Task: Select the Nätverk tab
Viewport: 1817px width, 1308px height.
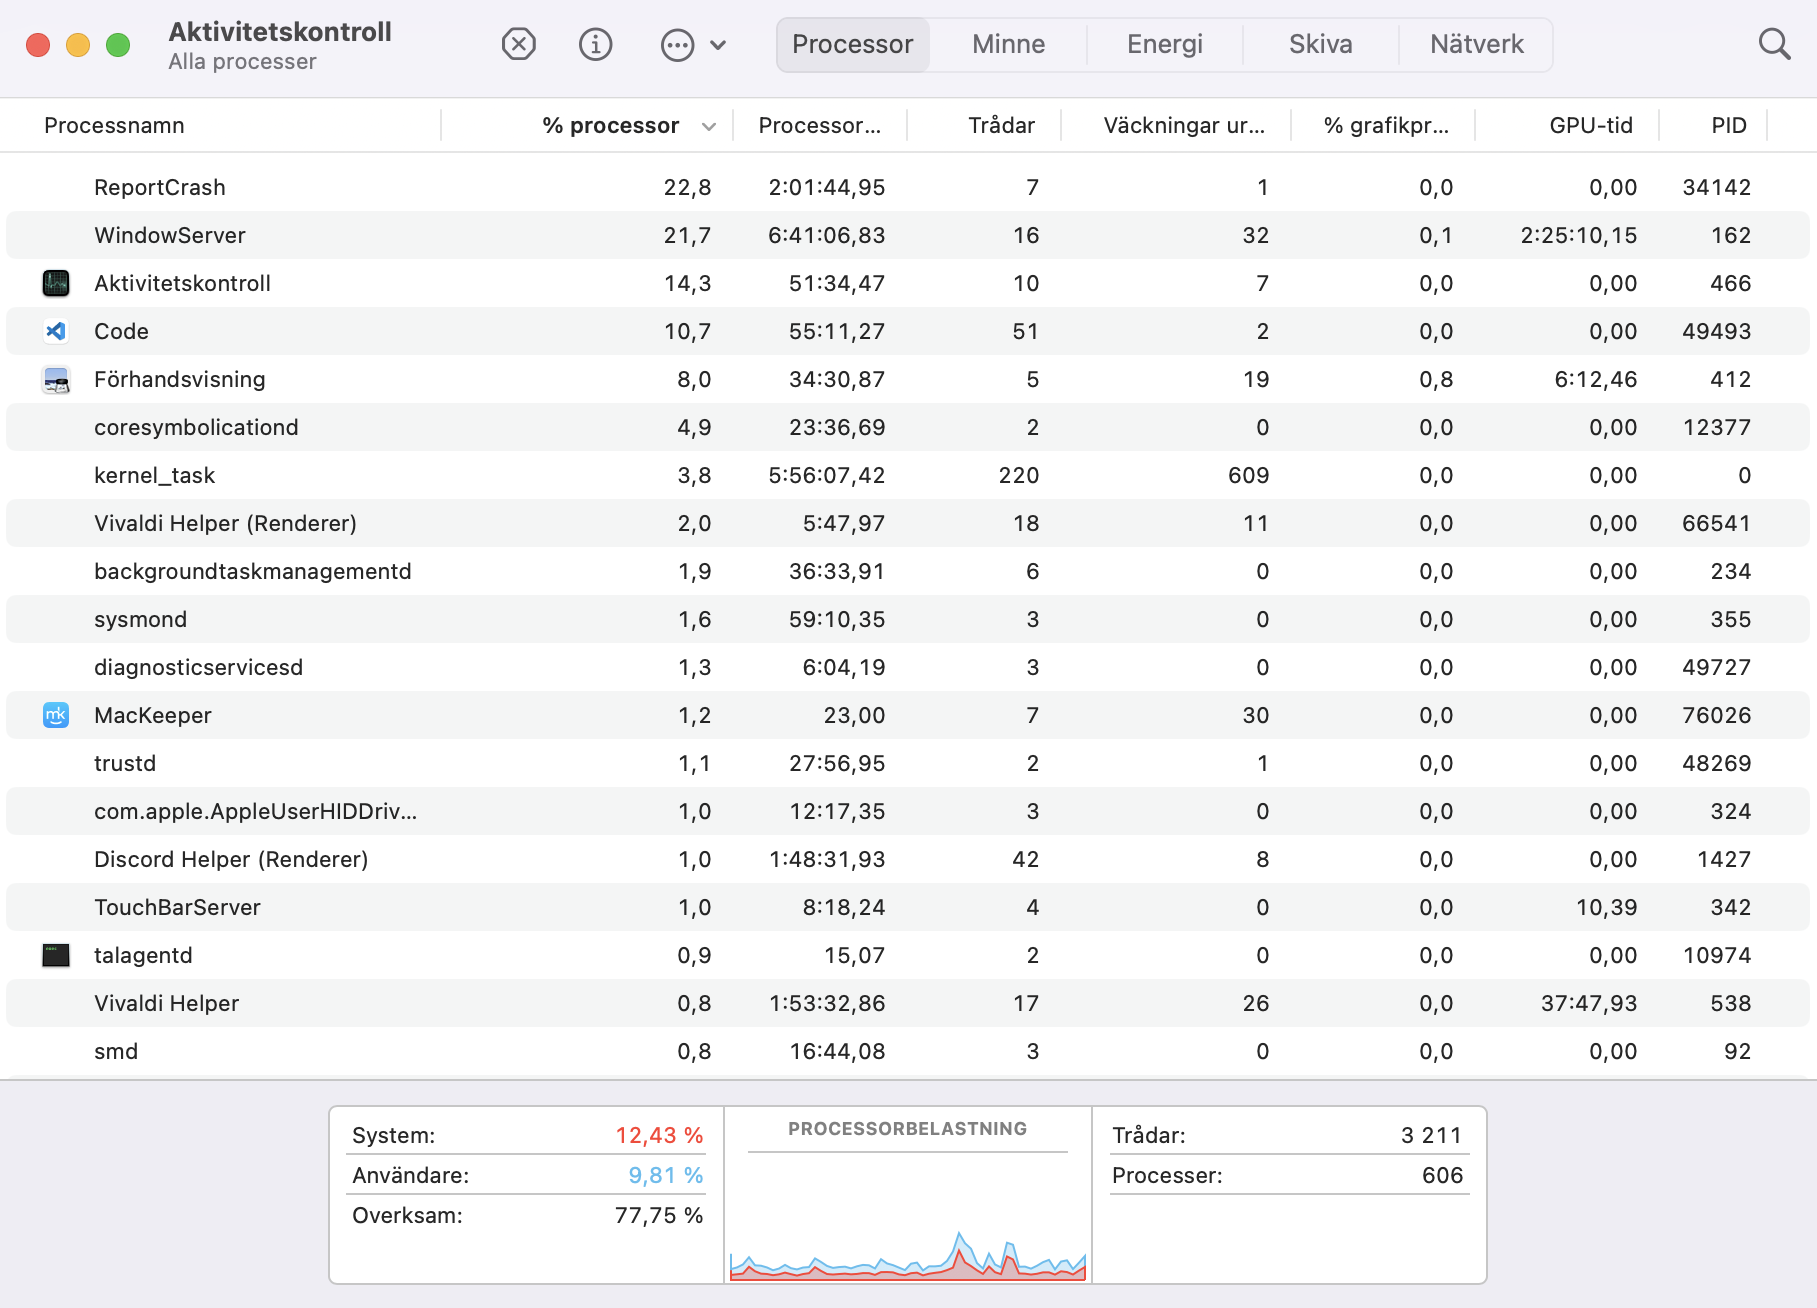Action: (x=1476, y=45)
